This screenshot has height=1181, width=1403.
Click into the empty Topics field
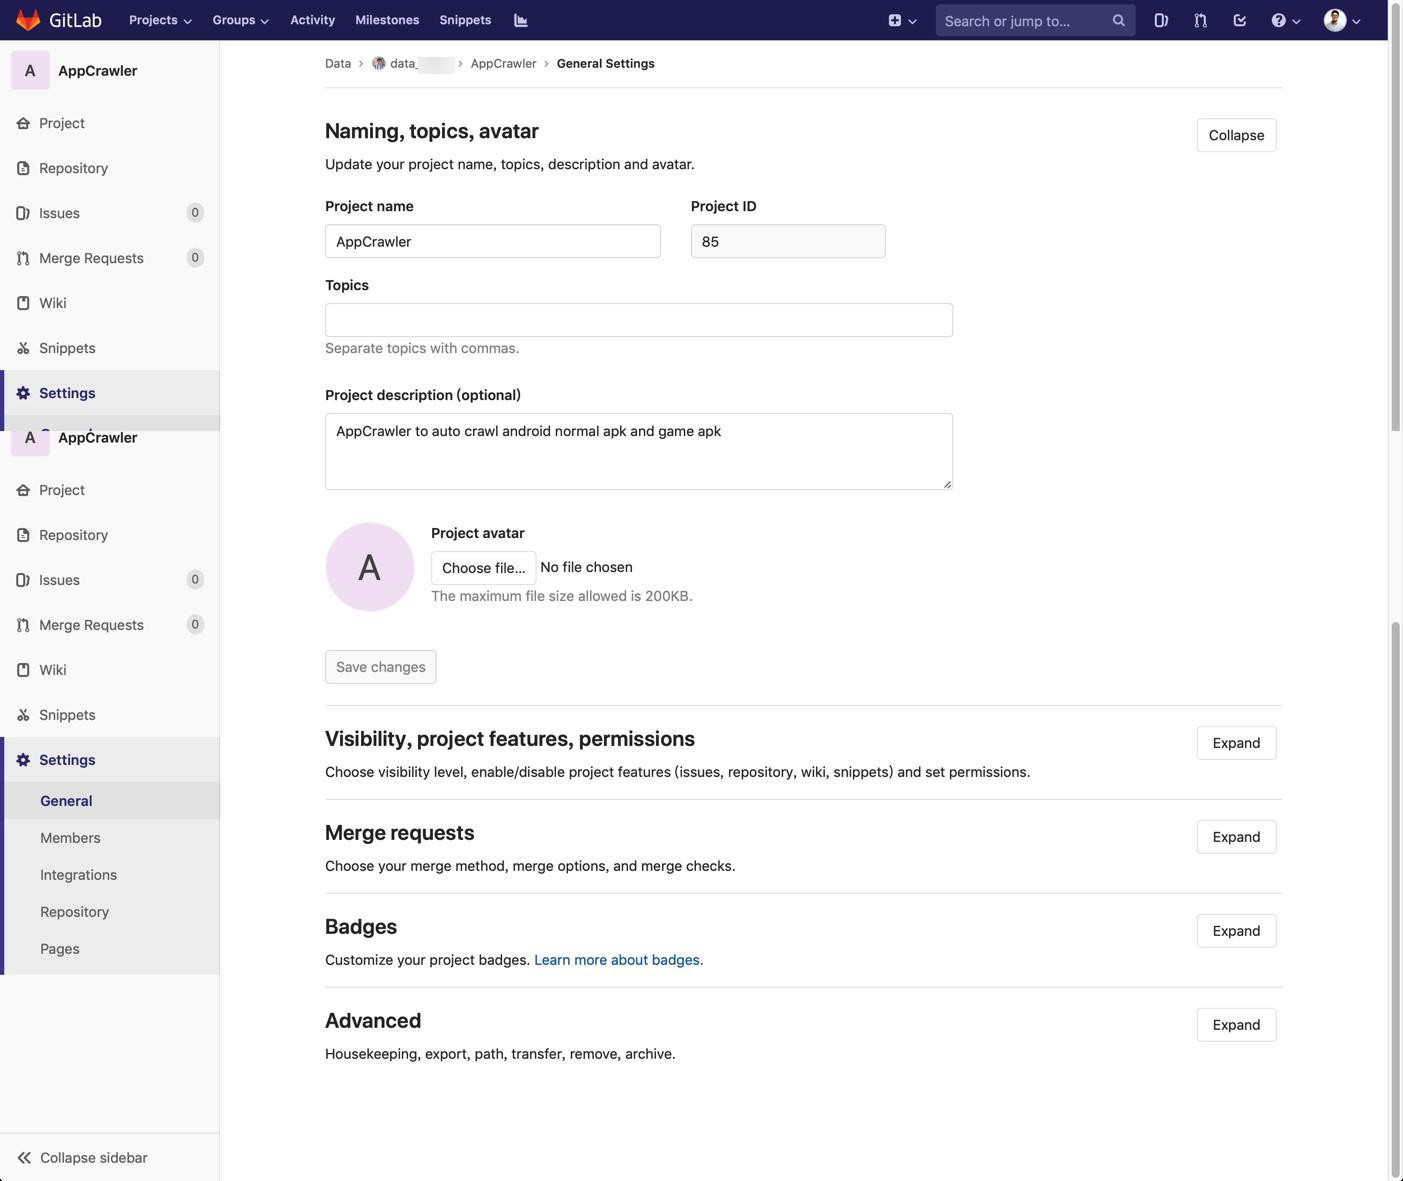[639, 320]
